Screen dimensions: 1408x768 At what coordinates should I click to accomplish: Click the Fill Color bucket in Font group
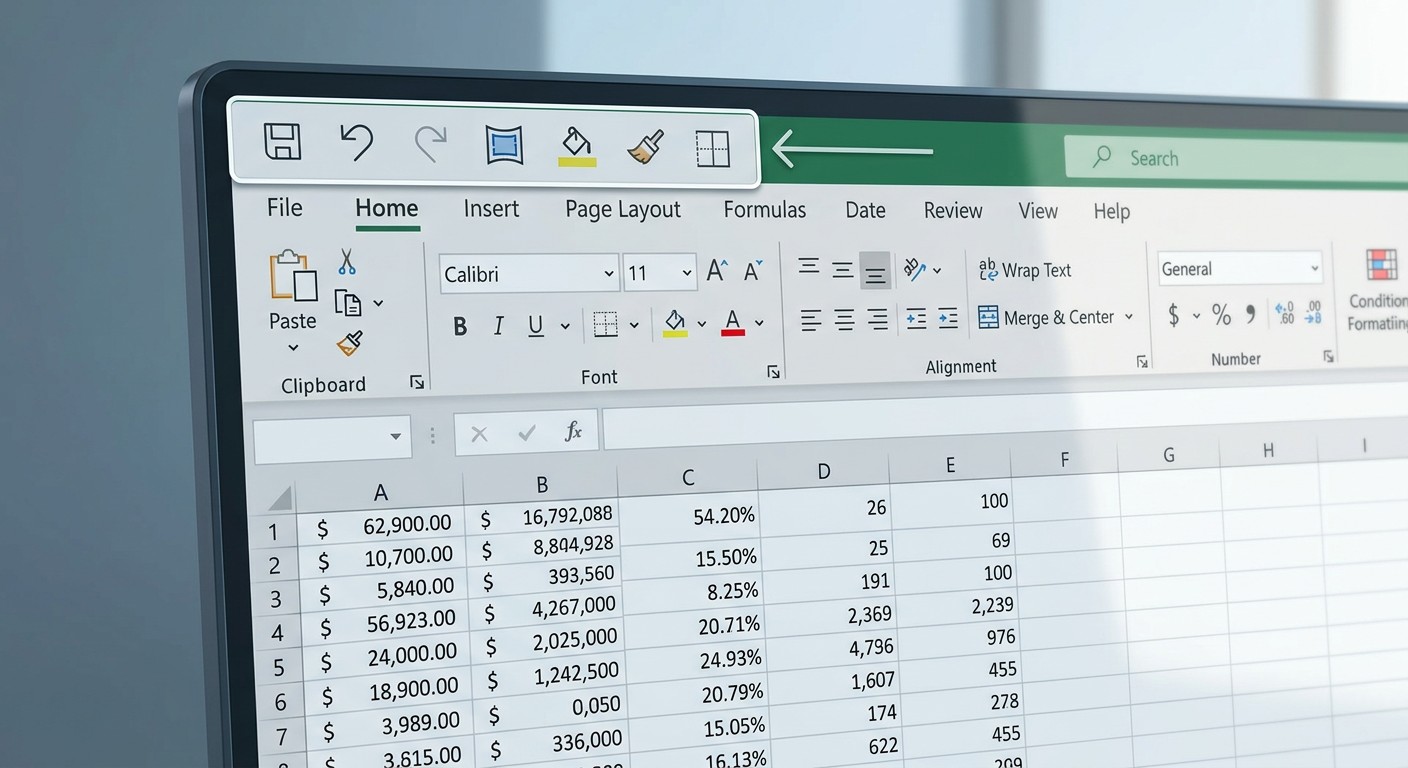click(x=675, y=323)
